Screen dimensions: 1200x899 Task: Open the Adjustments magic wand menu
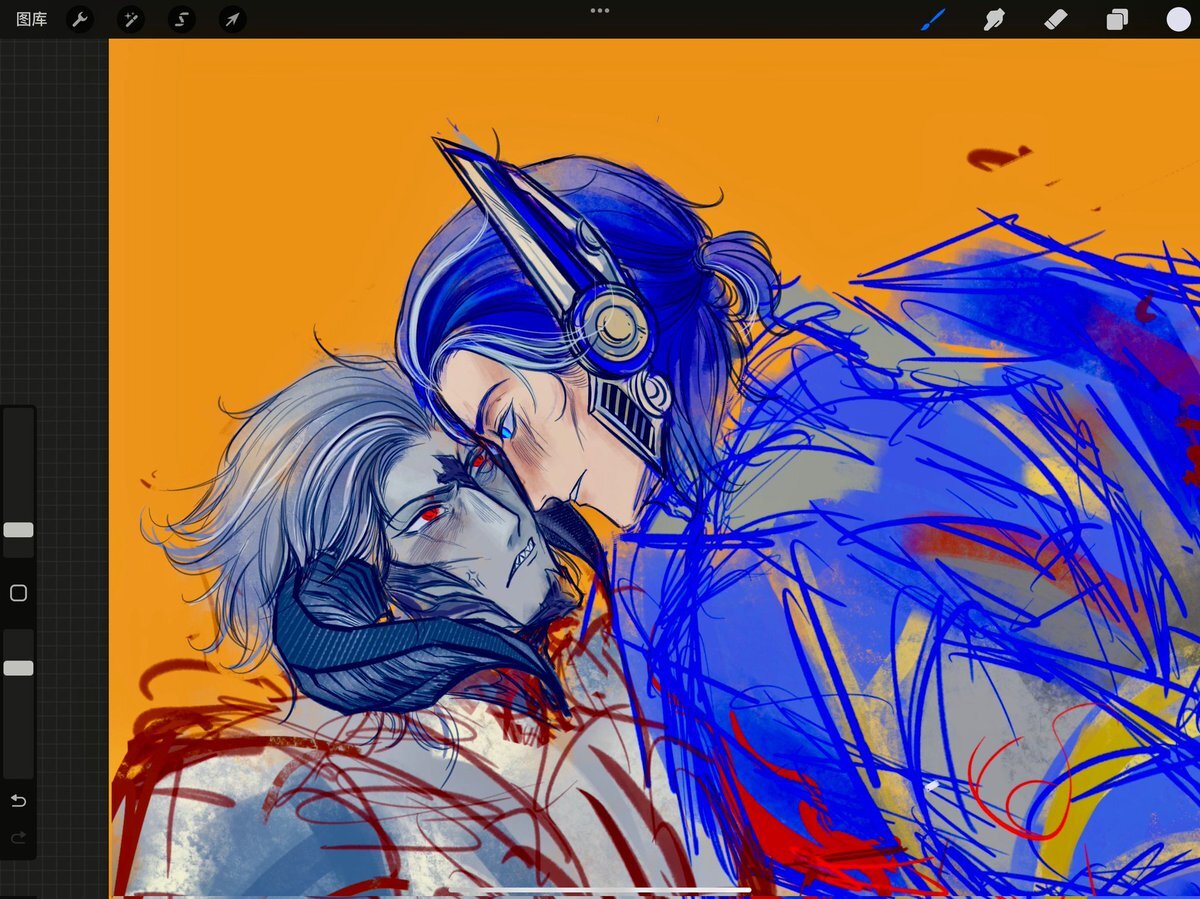(130, 19)
